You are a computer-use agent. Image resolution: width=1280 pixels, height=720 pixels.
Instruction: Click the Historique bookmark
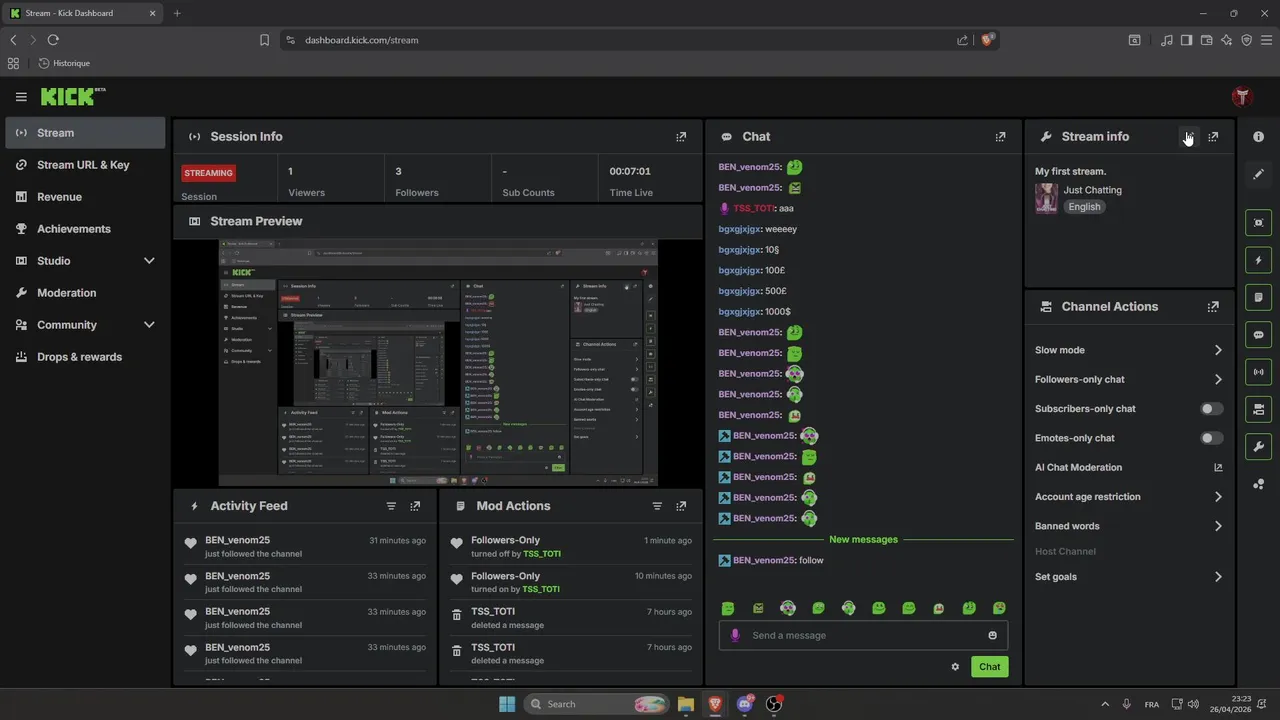64,63
